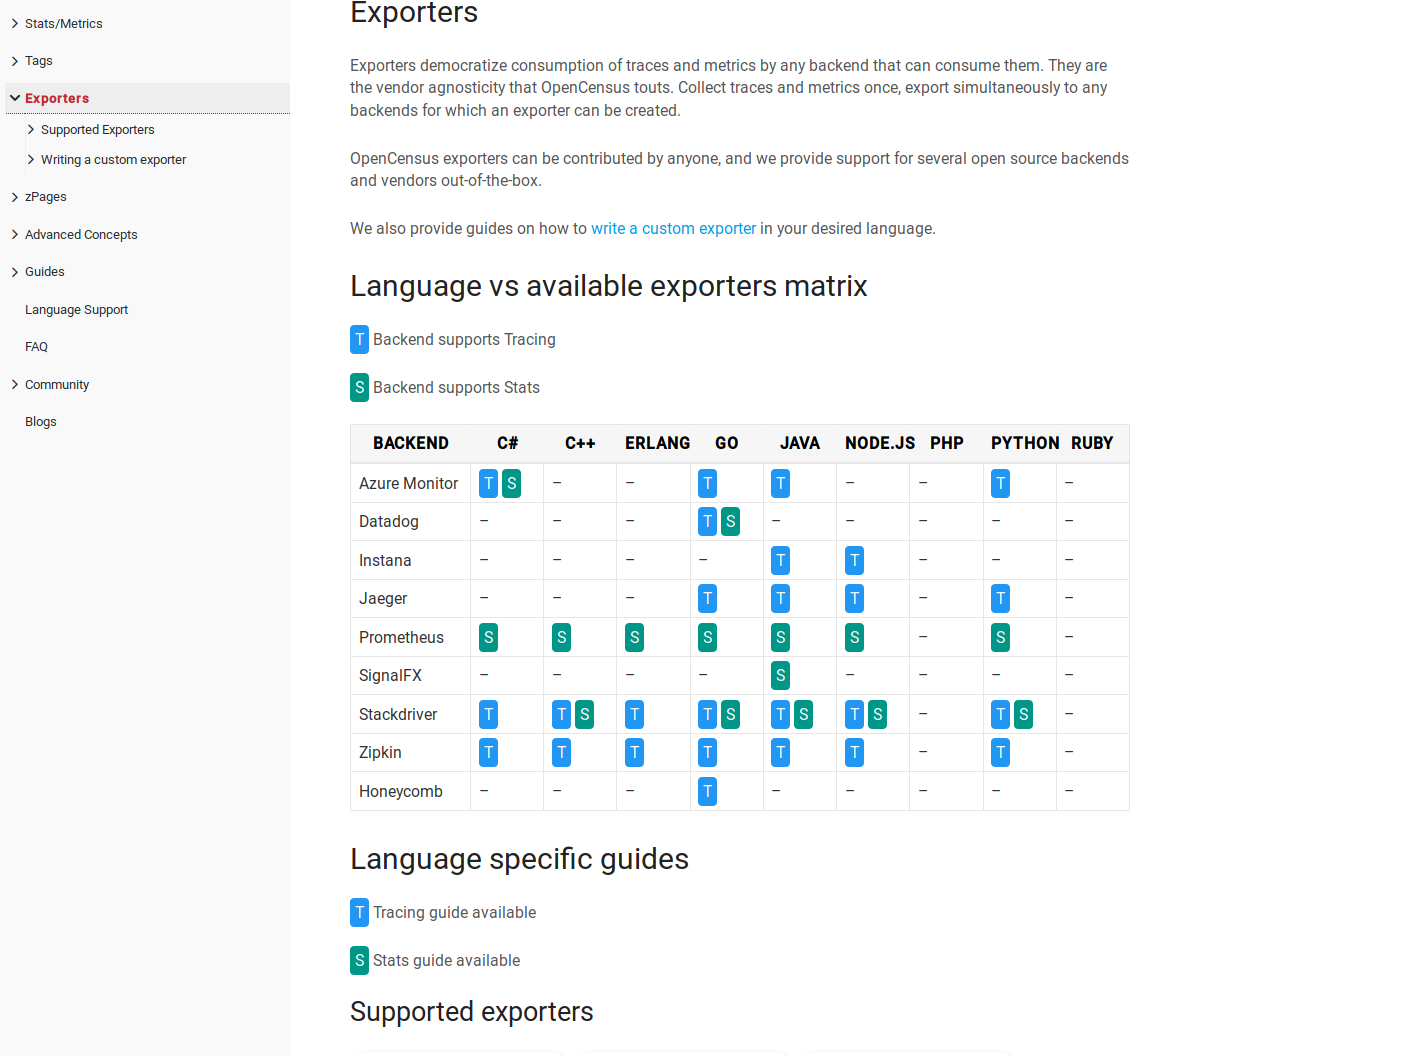The image size is (1427, 1056).
Task: Click the S badge next to Stats guide available
Action: 359,960
